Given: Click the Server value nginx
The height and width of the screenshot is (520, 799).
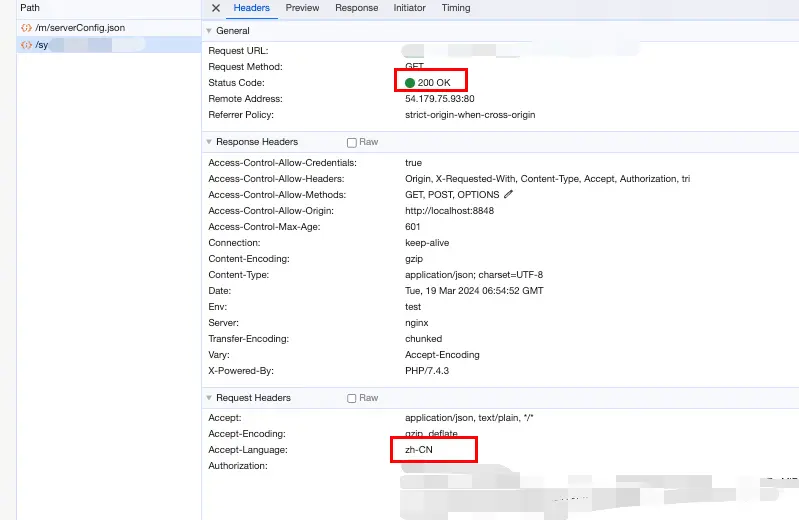Looking at the screenshot, I should point(416,323).
